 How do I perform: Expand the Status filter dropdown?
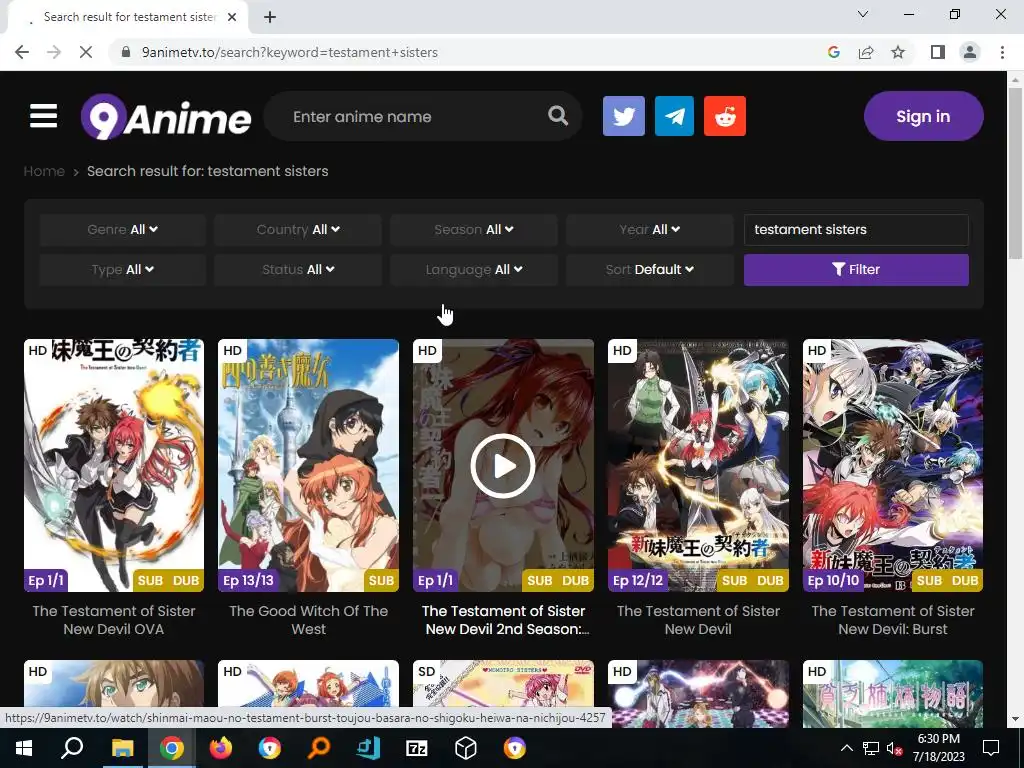pos(298,269)
